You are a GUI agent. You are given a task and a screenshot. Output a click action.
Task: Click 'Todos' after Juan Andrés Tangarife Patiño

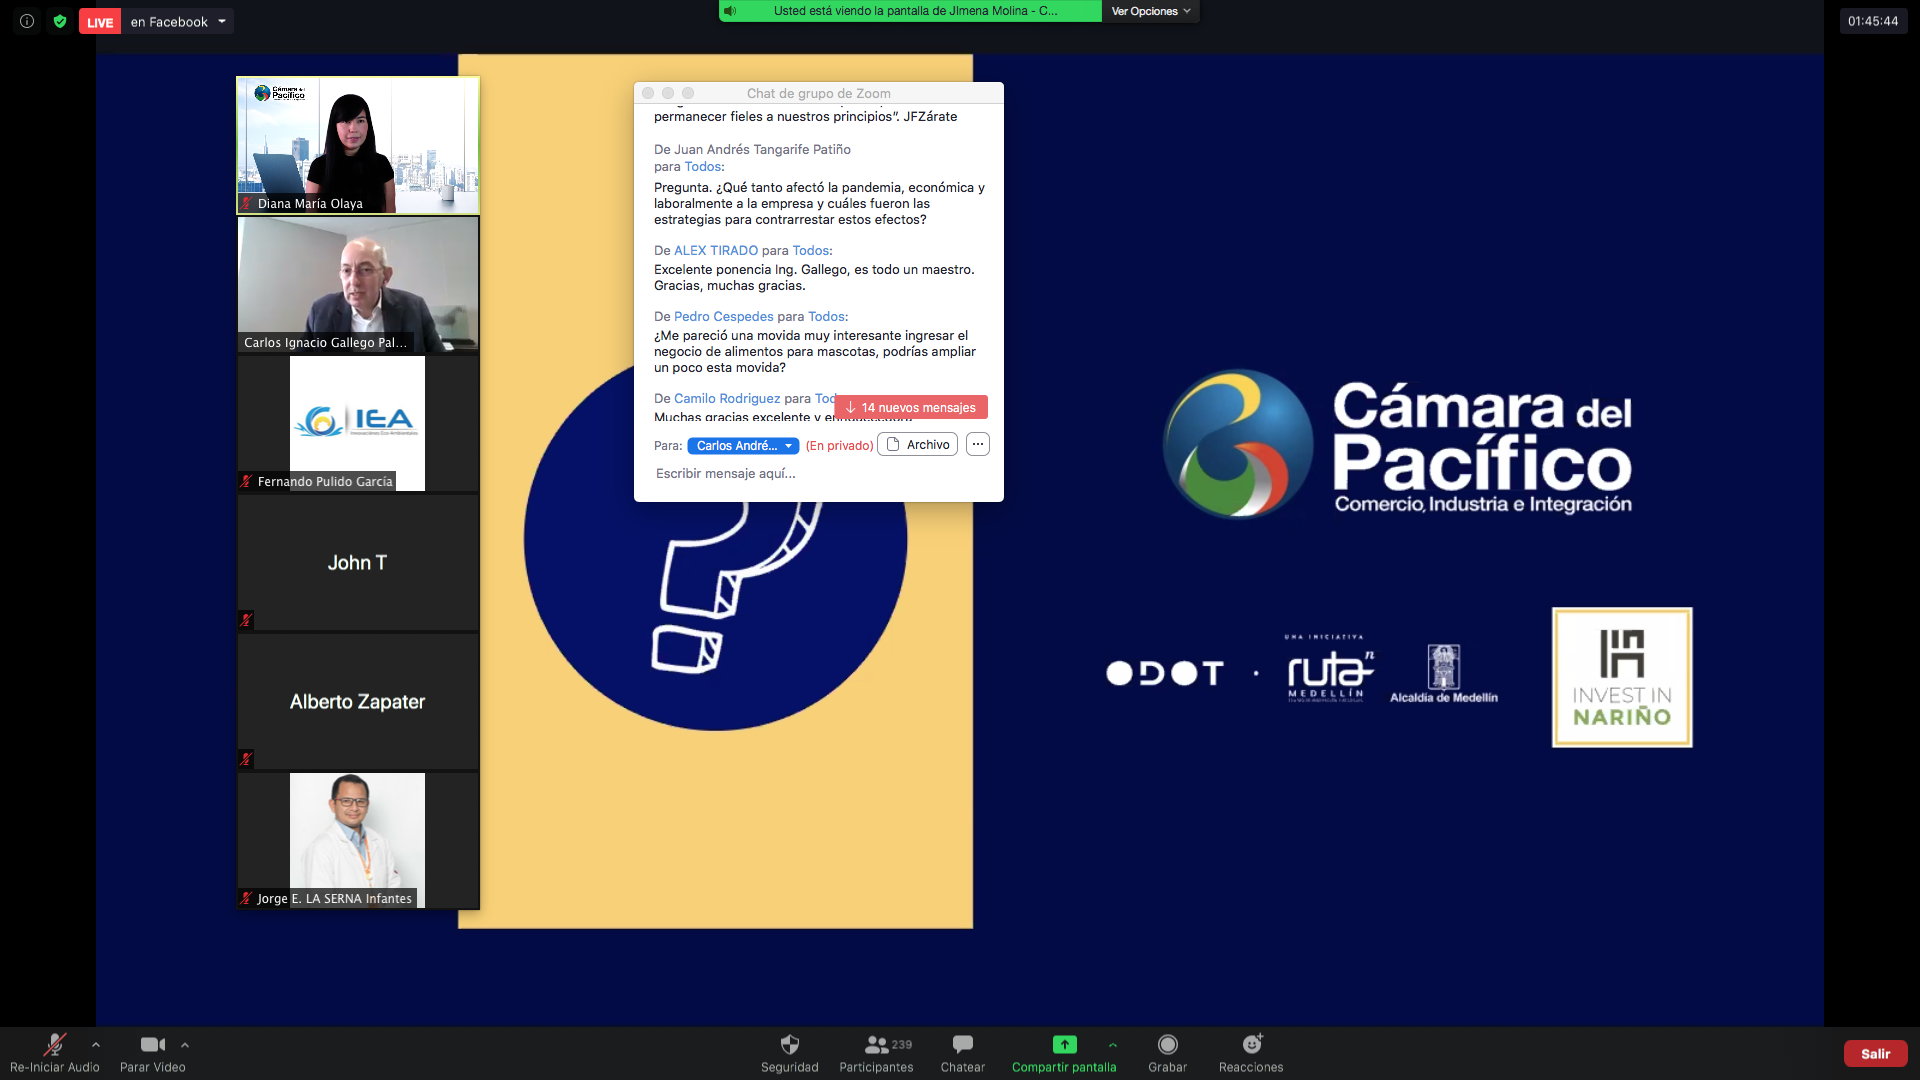coord(703,167)
